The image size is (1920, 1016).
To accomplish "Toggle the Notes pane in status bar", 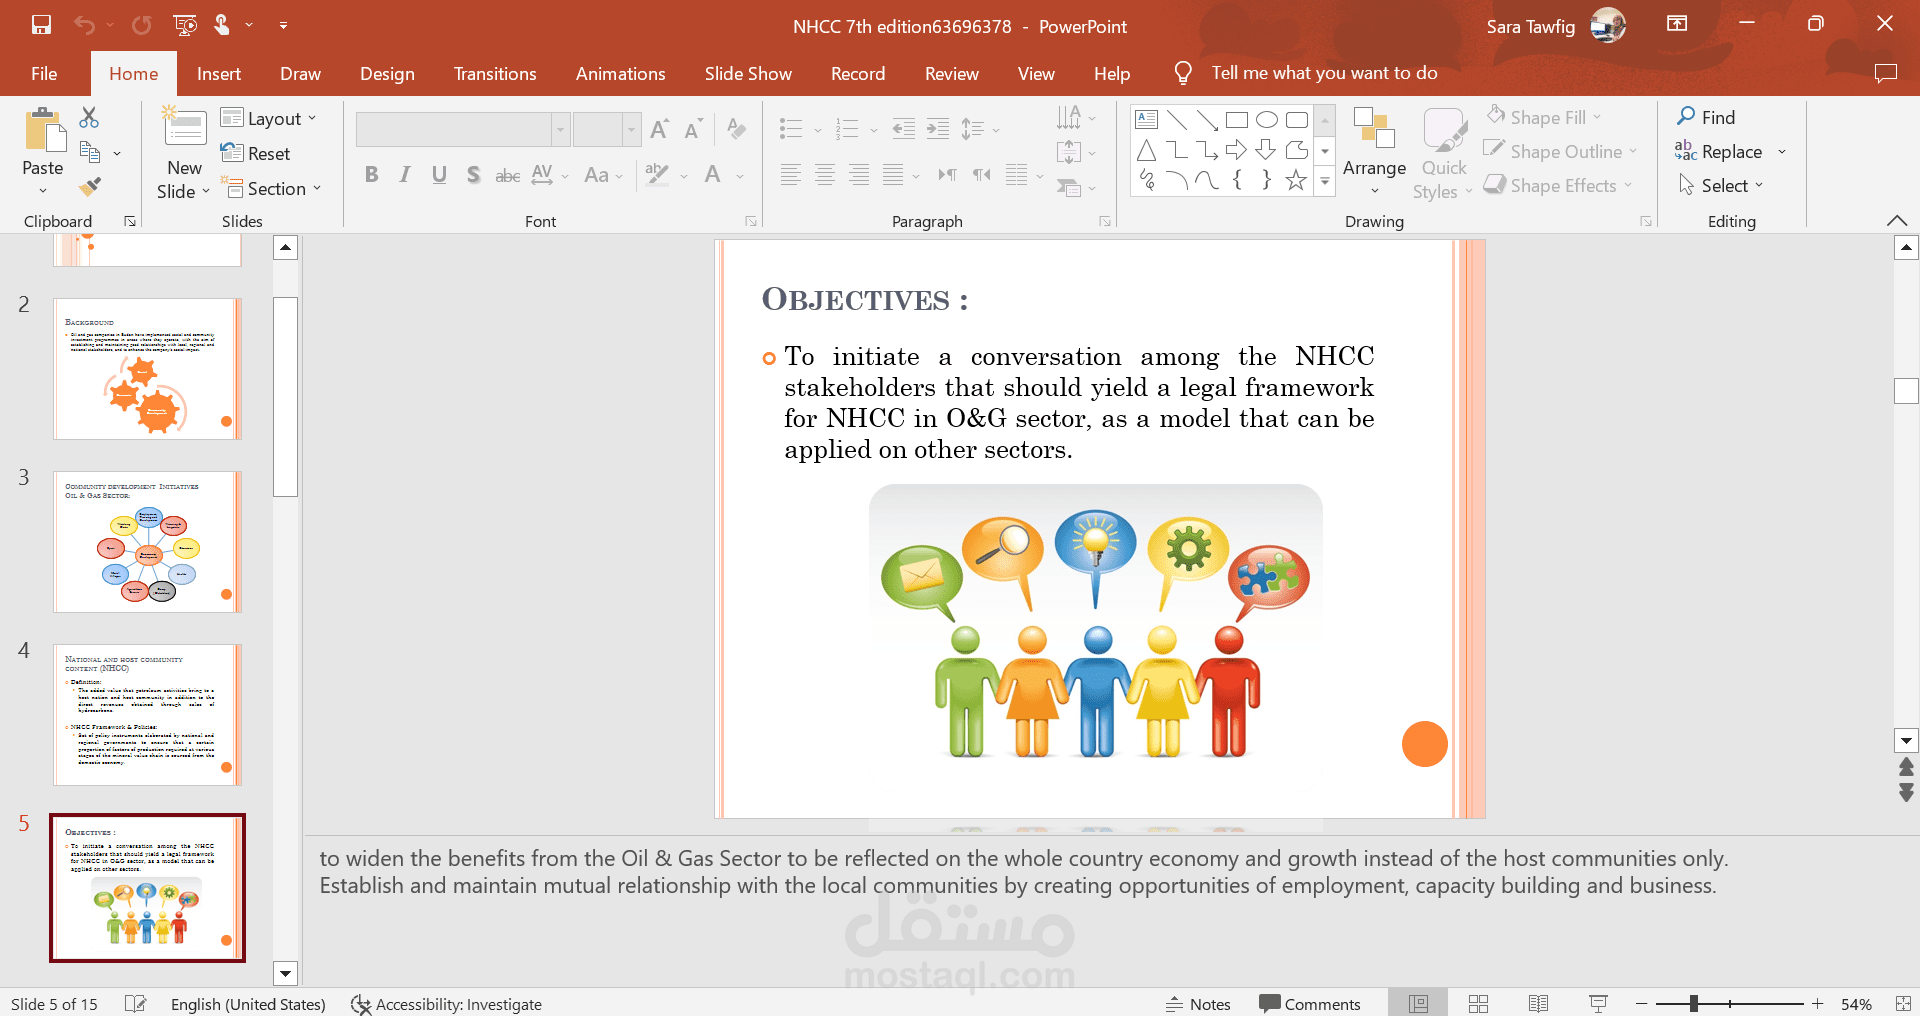I will [1198, 1004].
